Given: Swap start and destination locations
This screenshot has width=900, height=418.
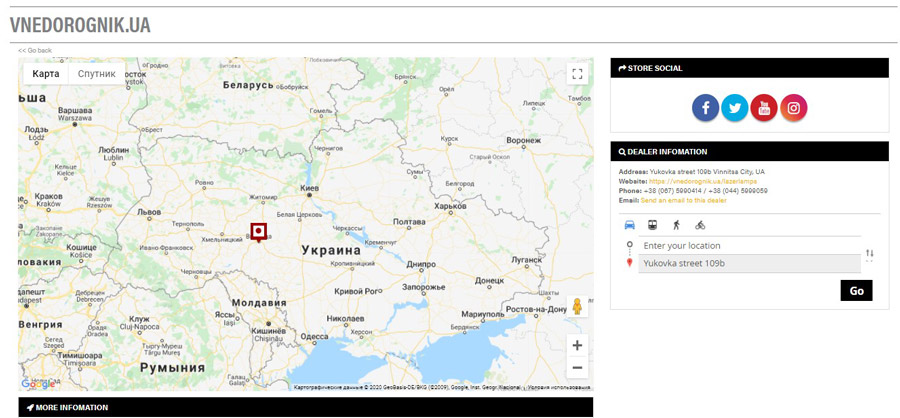Looking at the screenshot, I should (869, 254).
